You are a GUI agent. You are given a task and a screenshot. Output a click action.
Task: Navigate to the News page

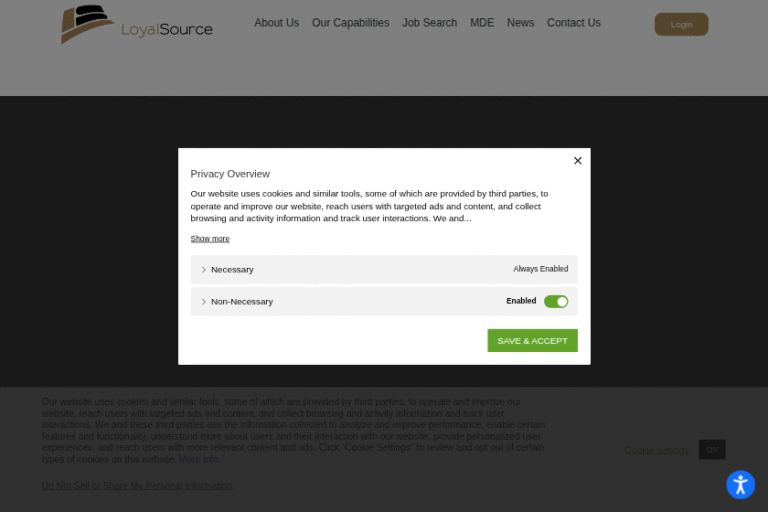coord(520,23)
